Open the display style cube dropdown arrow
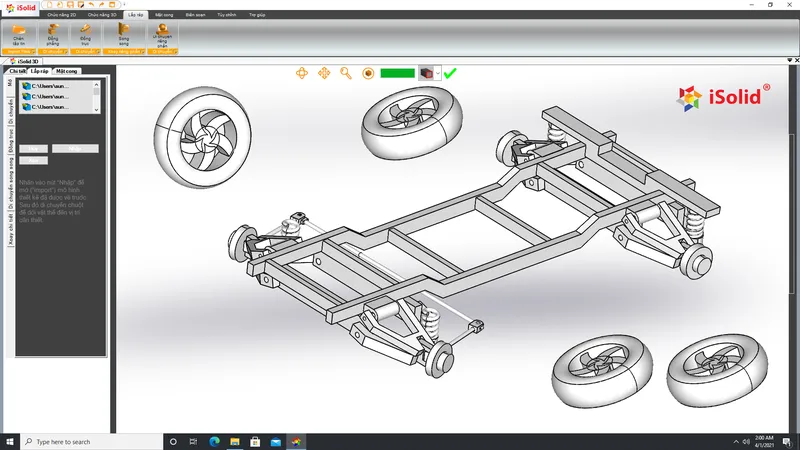 pyautogui.click(x=438, y=73)
